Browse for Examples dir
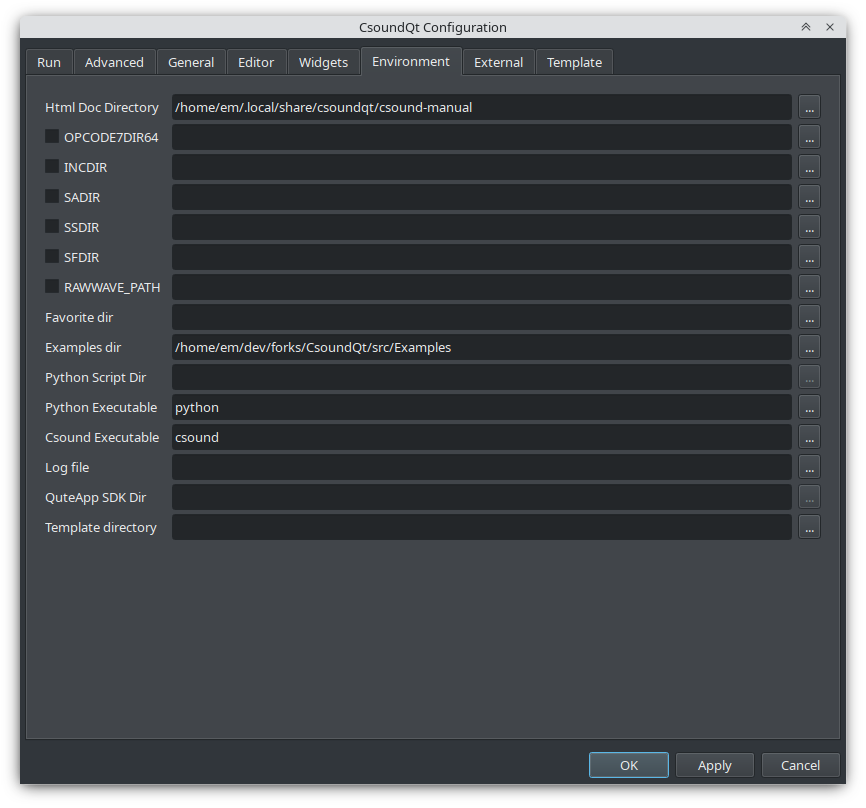 pyautogui.click(x=809, y=347)
